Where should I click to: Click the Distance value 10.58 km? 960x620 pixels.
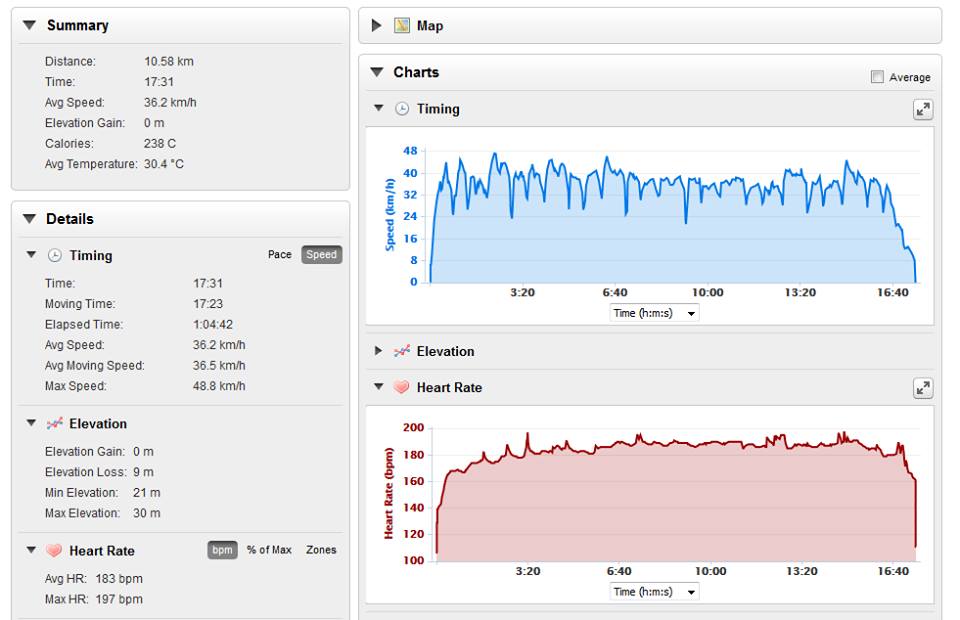(169, 61)
